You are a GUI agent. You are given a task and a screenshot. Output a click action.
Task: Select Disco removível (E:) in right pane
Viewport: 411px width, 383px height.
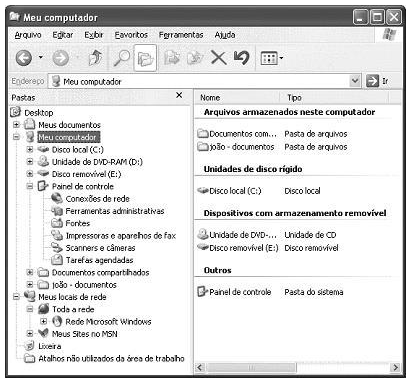238,248
